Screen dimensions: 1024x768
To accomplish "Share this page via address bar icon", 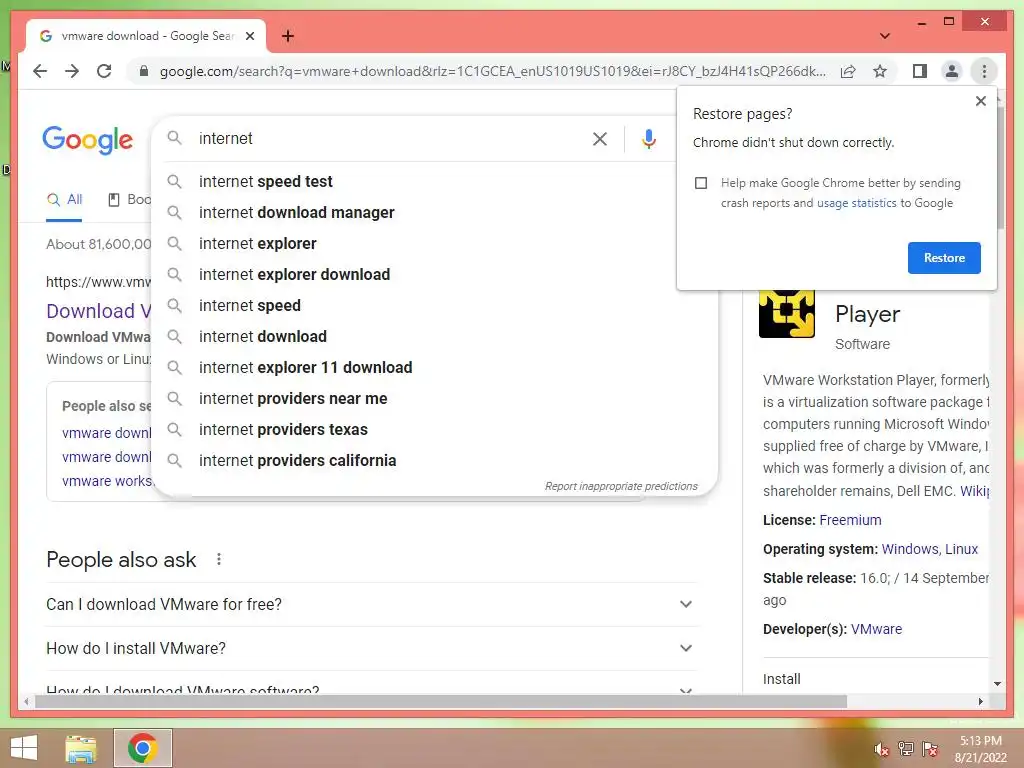I will tap(848, 71).
